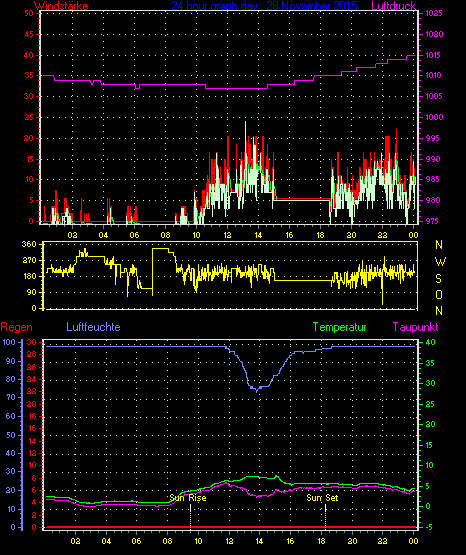Click the 40 temperature axis value

pyautogui.click(x=430, y=342)
